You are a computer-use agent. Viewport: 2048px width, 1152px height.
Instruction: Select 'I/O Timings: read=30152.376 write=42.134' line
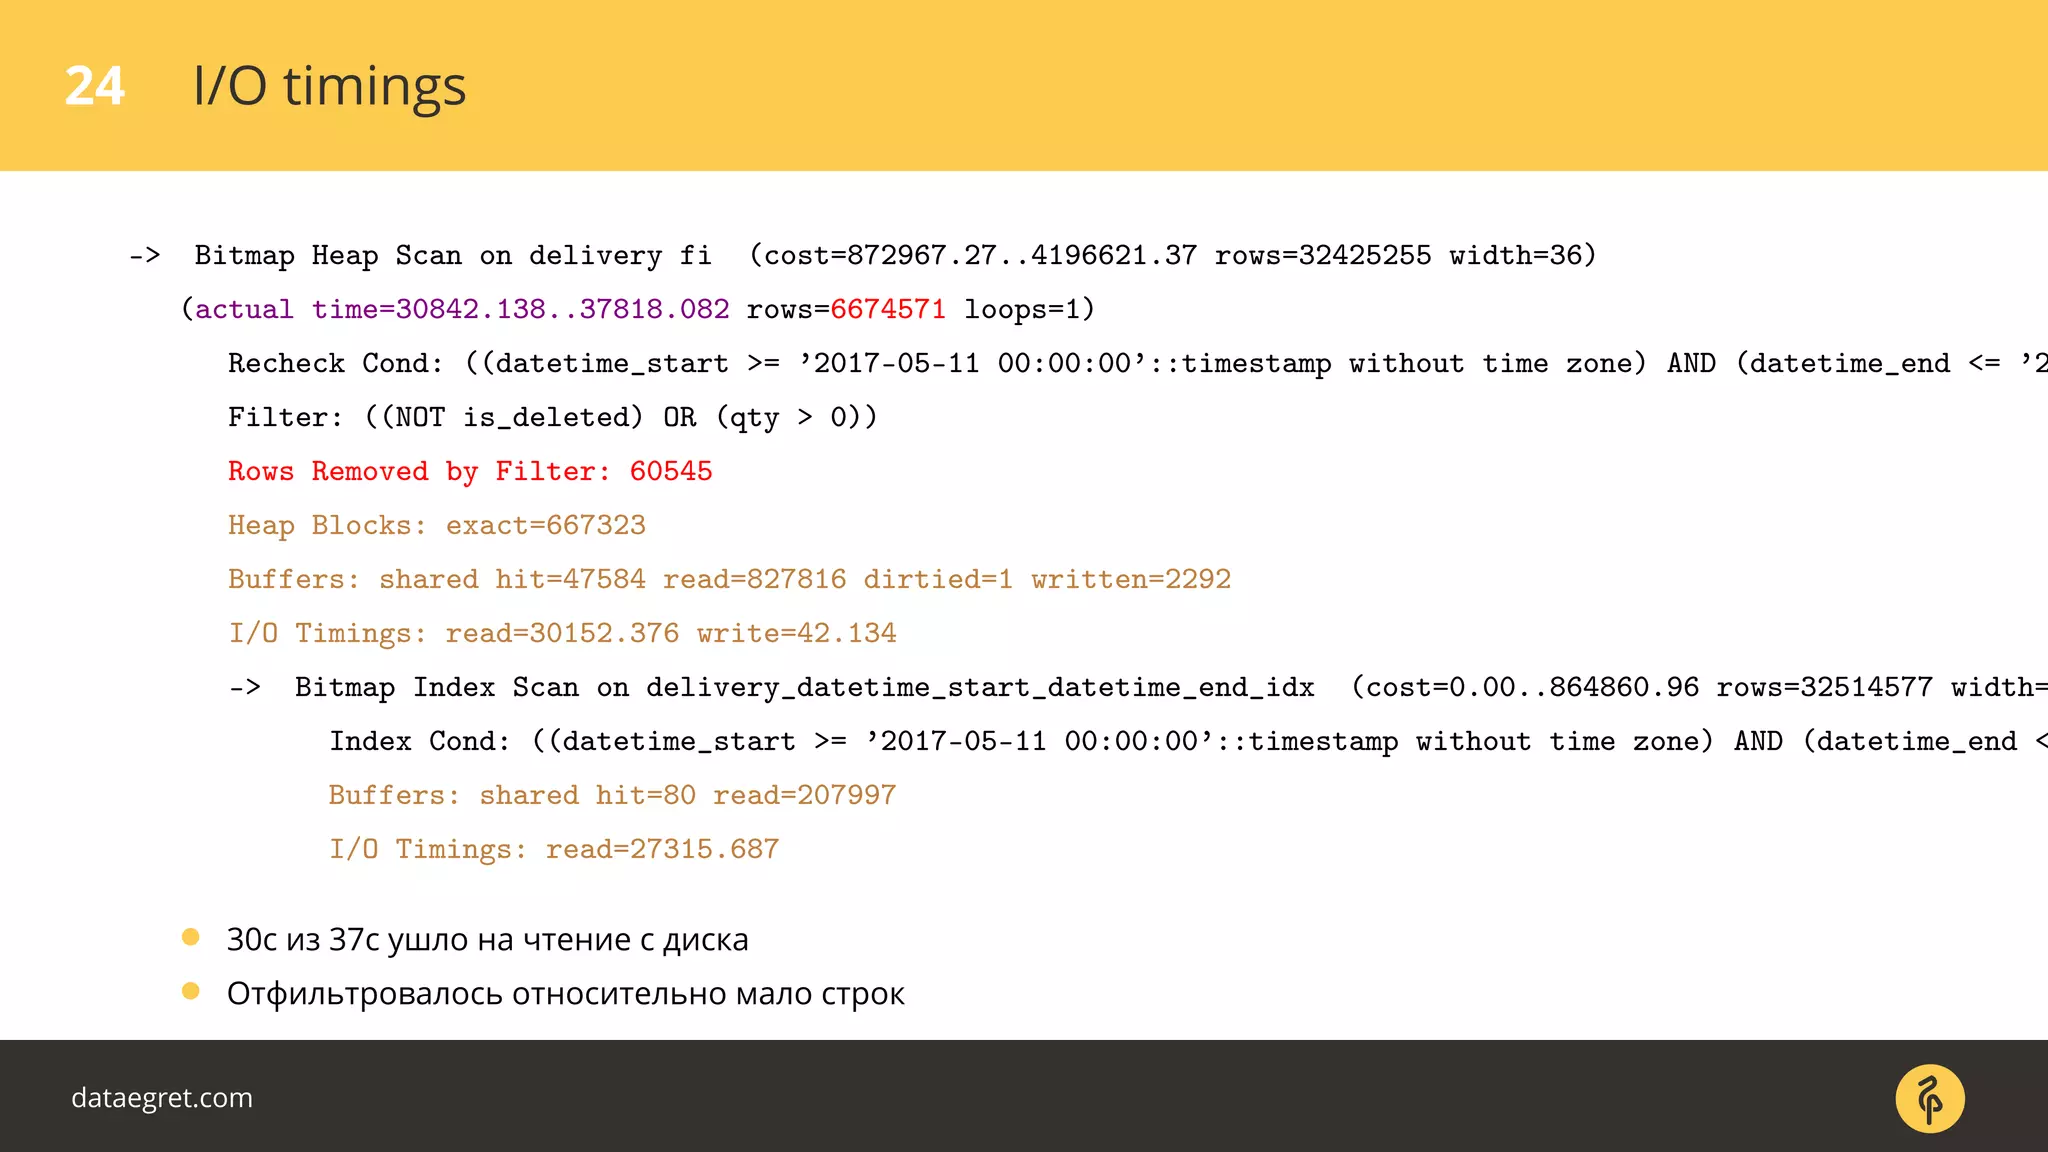(563, 633)
